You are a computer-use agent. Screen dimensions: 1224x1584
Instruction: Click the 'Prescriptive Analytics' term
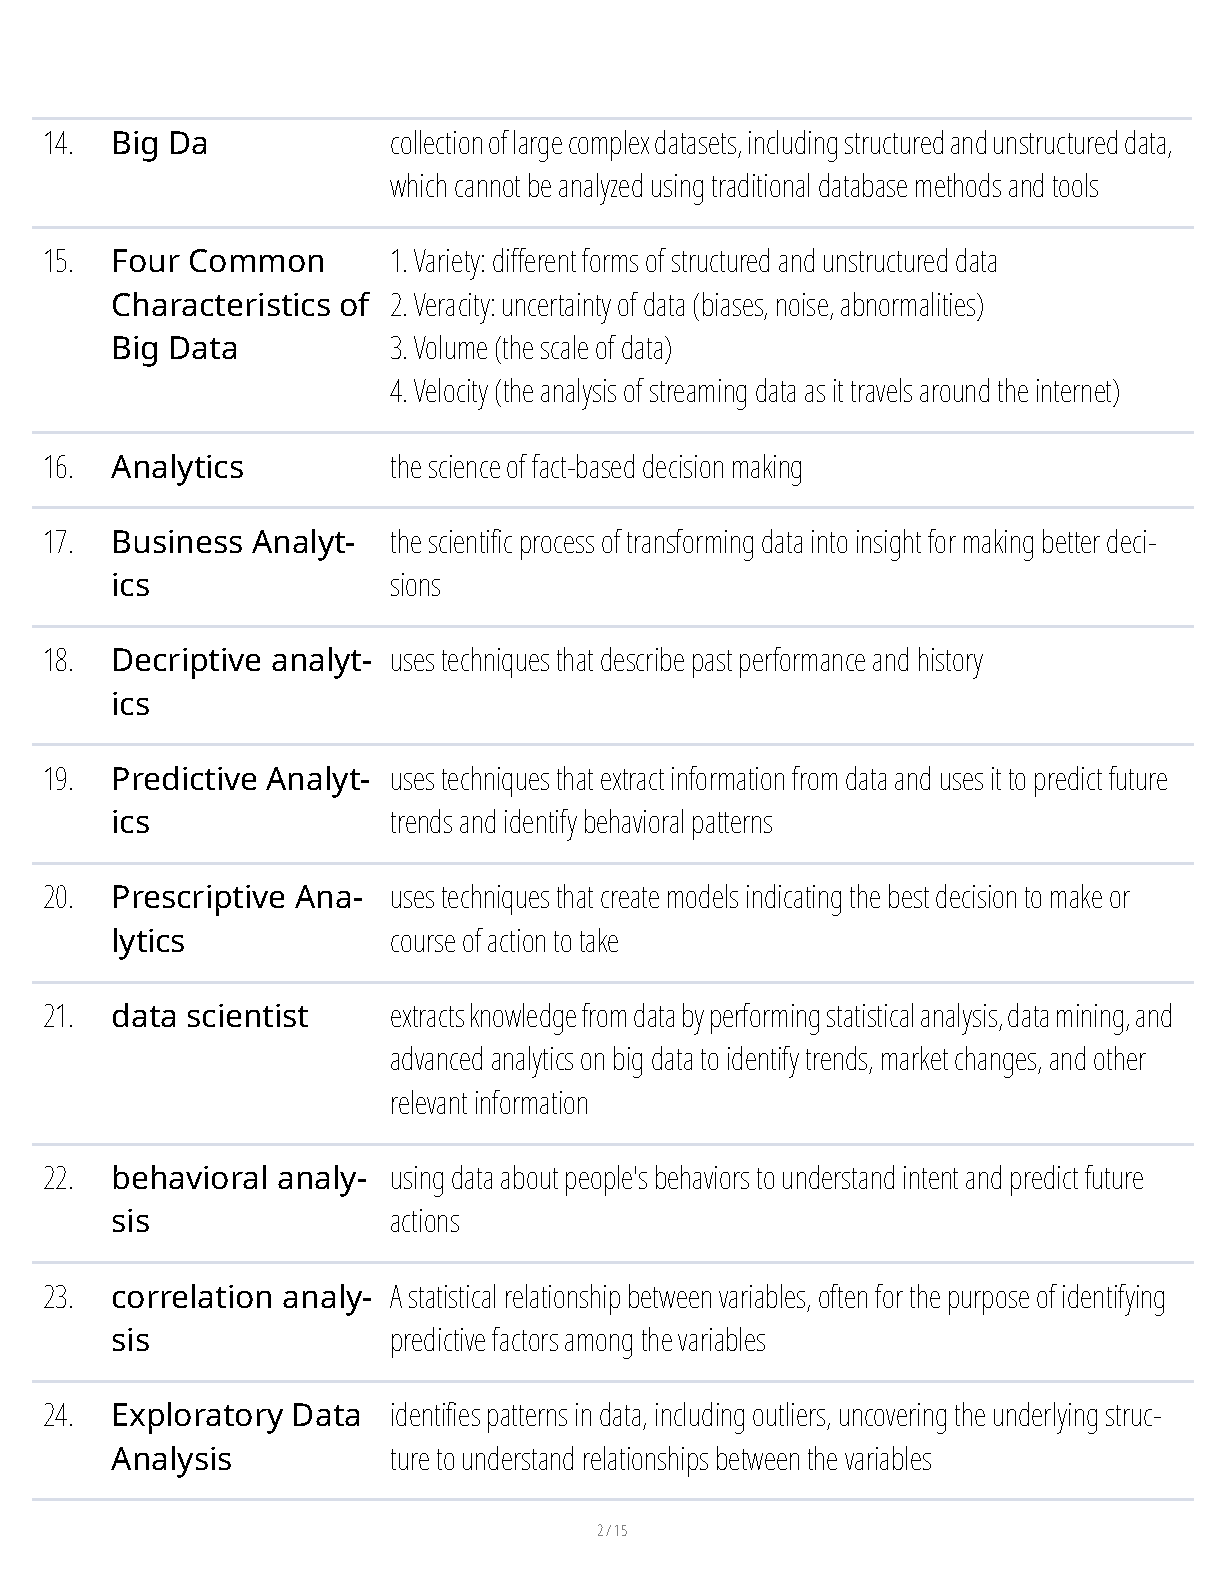pos(236,918)
